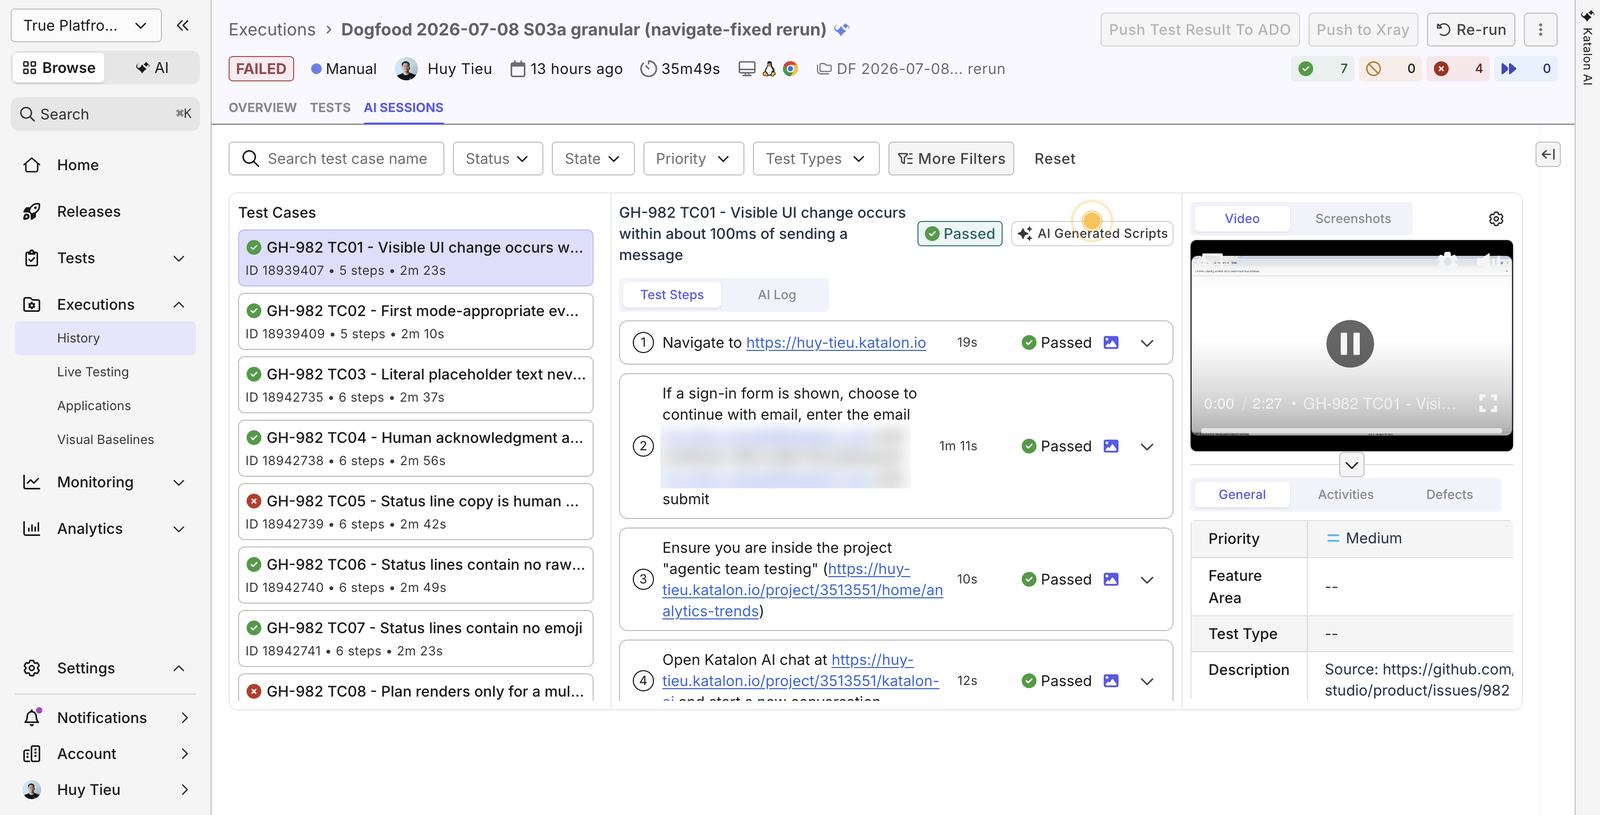Show the Screenshots view
Image resolution: width=1600 pixels, height=815 pixels.
(1353, 219)
